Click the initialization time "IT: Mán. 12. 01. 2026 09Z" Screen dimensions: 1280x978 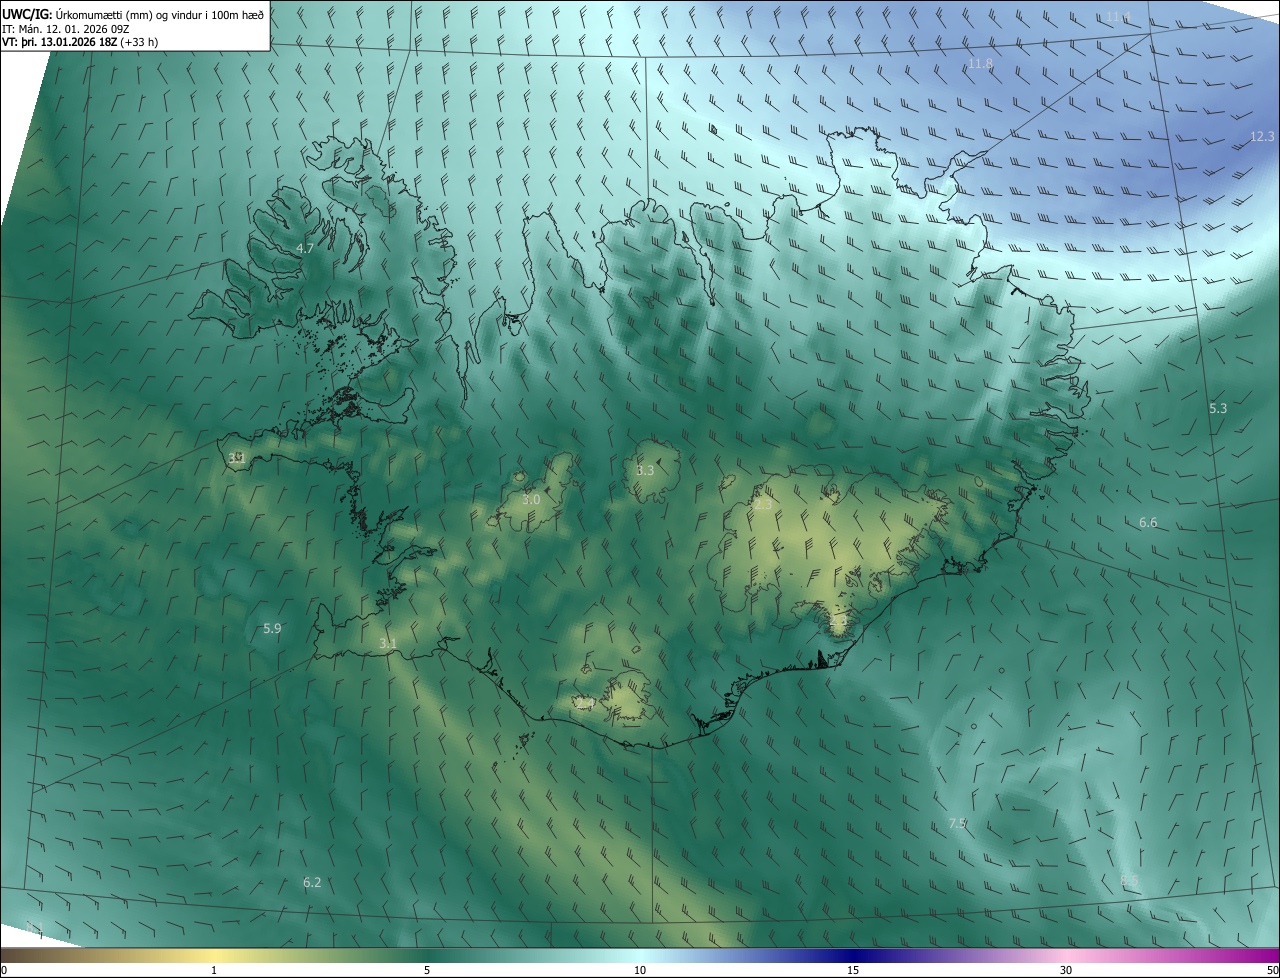point(66,28)
